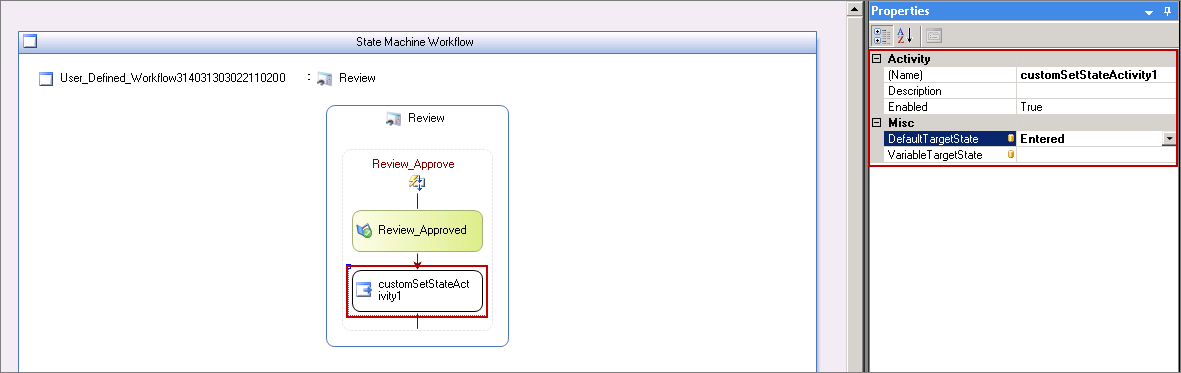The image size is (1181, 373).
Task: Open Property Pages icon in Properties toolbar
Action: point(933,35)
